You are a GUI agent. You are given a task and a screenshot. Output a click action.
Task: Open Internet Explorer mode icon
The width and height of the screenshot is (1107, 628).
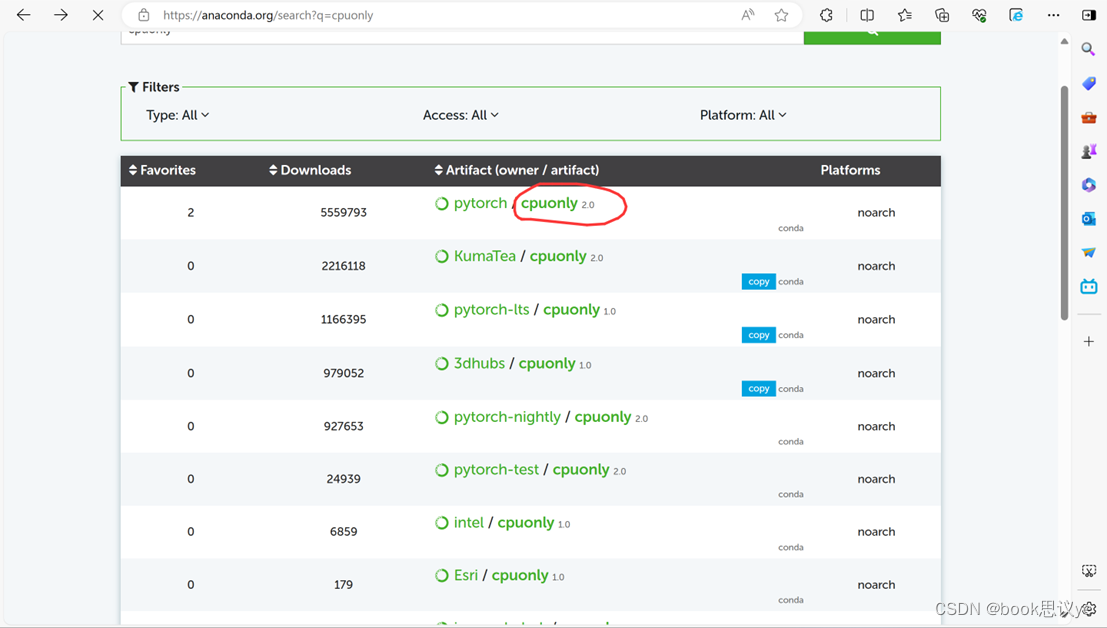(x=1016, y=15)
